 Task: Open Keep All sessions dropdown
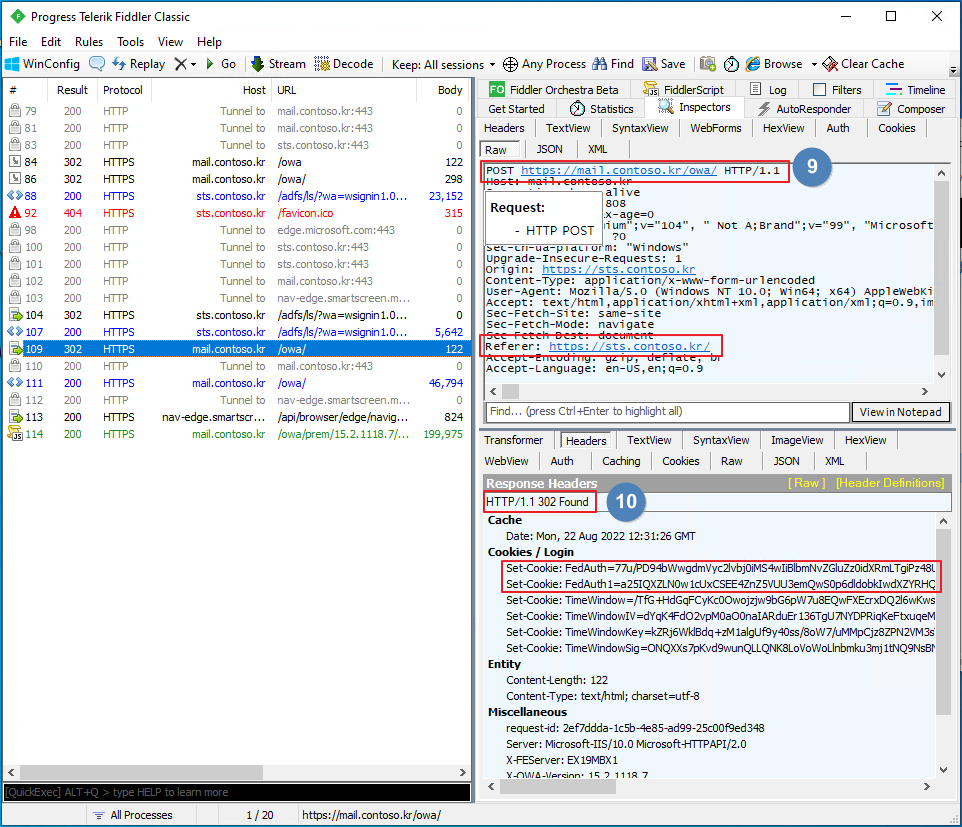pos(443,64)
